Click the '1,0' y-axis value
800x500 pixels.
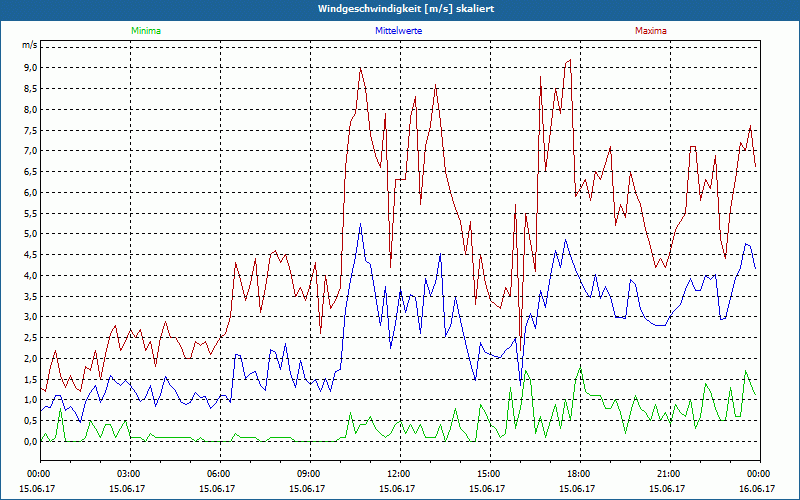pos(31,401)
